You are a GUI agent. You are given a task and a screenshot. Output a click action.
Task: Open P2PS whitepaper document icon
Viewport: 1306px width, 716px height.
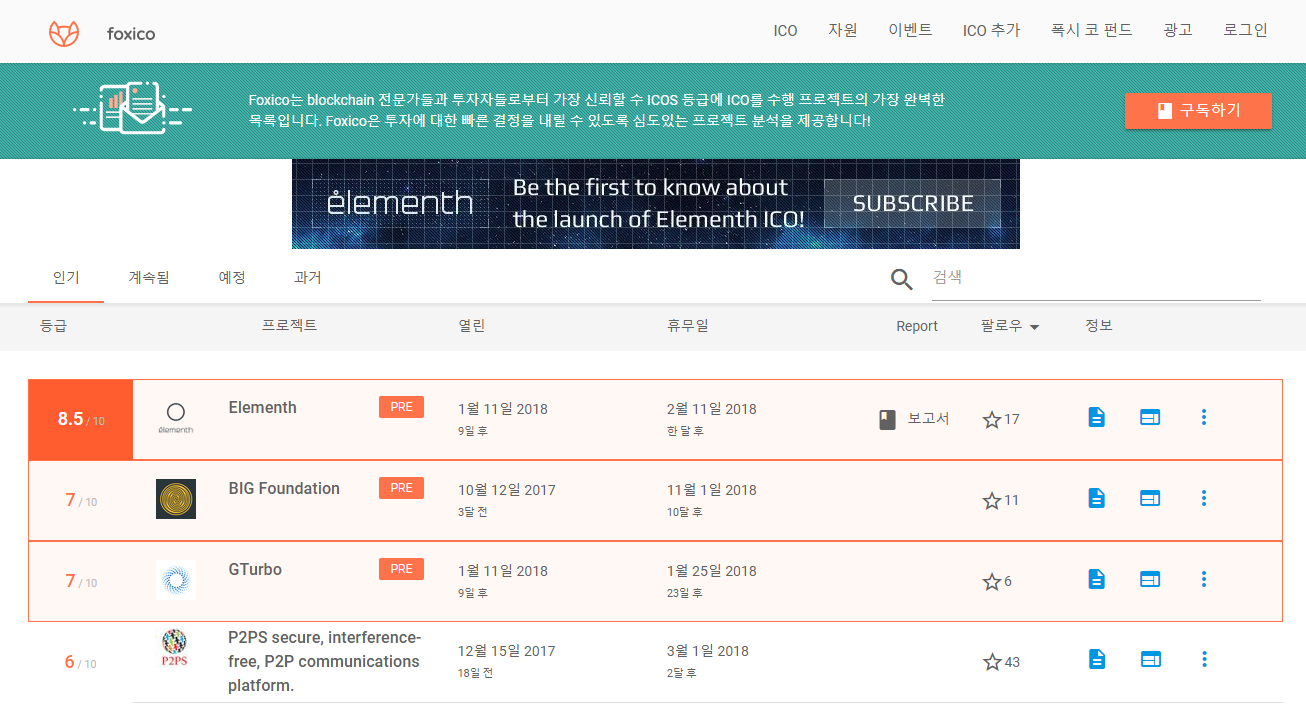(x=1096, y=660)
